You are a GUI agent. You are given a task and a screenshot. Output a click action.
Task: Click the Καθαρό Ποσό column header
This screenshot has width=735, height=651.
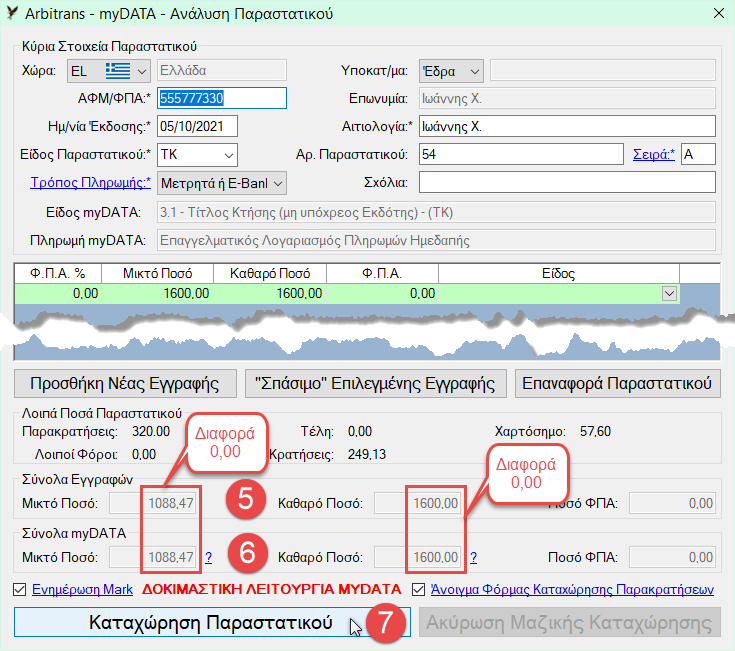[270, 273]
